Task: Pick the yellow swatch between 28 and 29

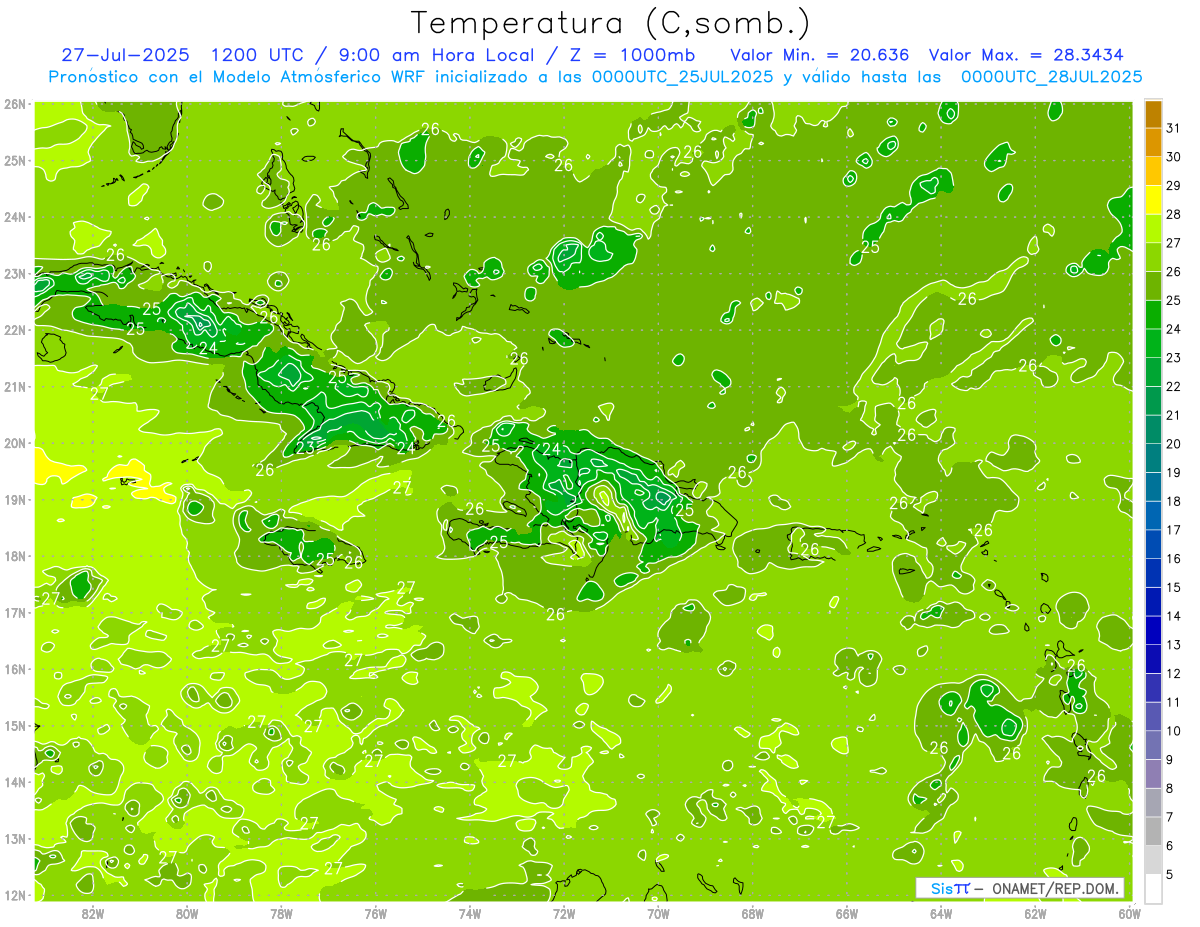Action: coord(1153,199)
